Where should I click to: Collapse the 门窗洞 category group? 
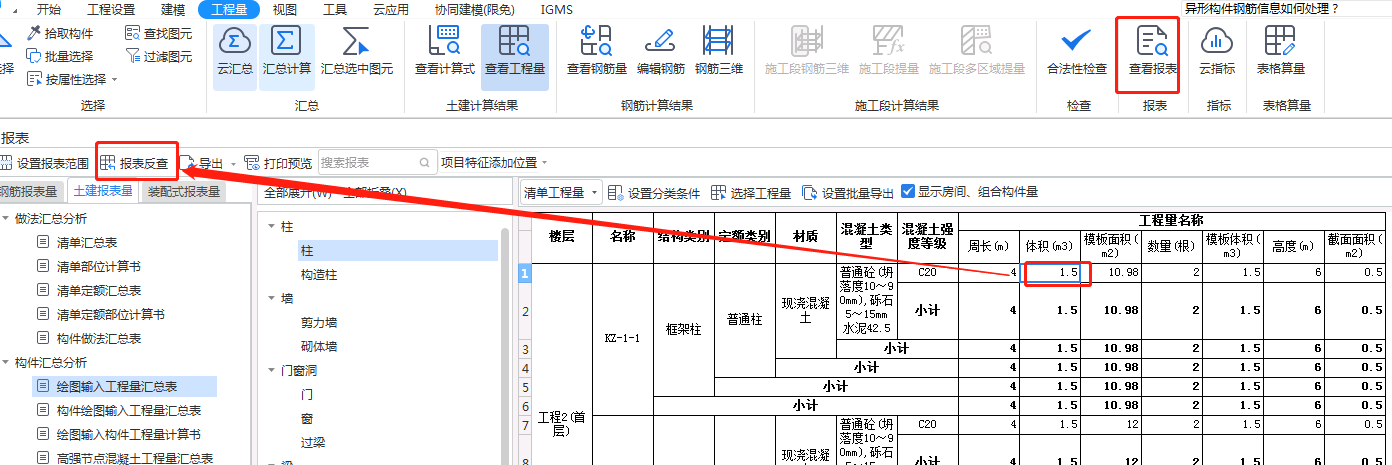point(271,370)
